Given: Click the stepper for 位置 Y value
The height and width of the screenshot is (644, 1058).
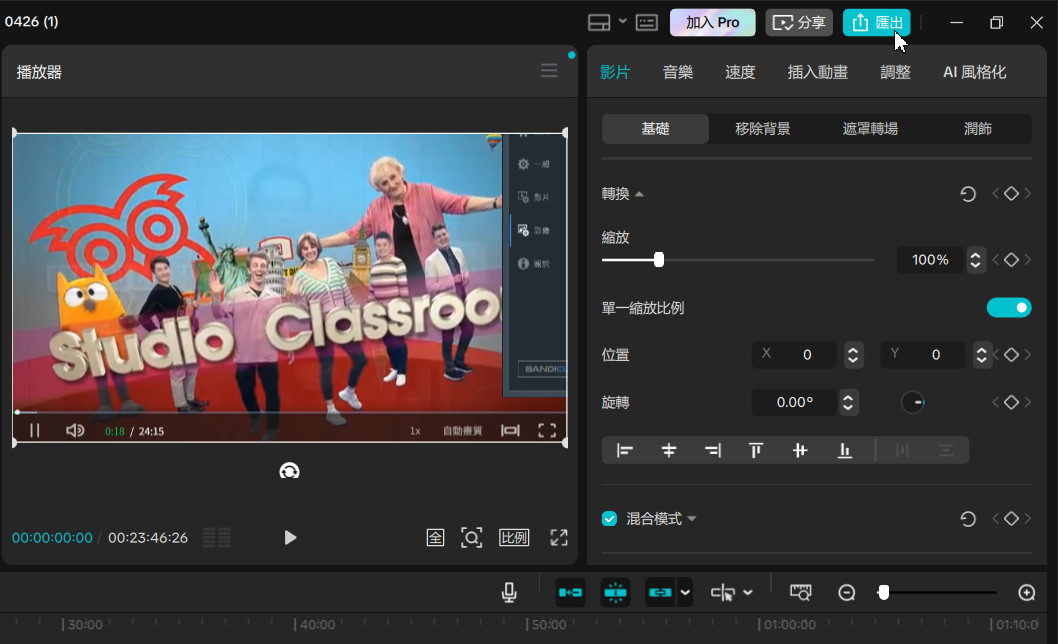Looking at the screenshot, I should point(982,354).
